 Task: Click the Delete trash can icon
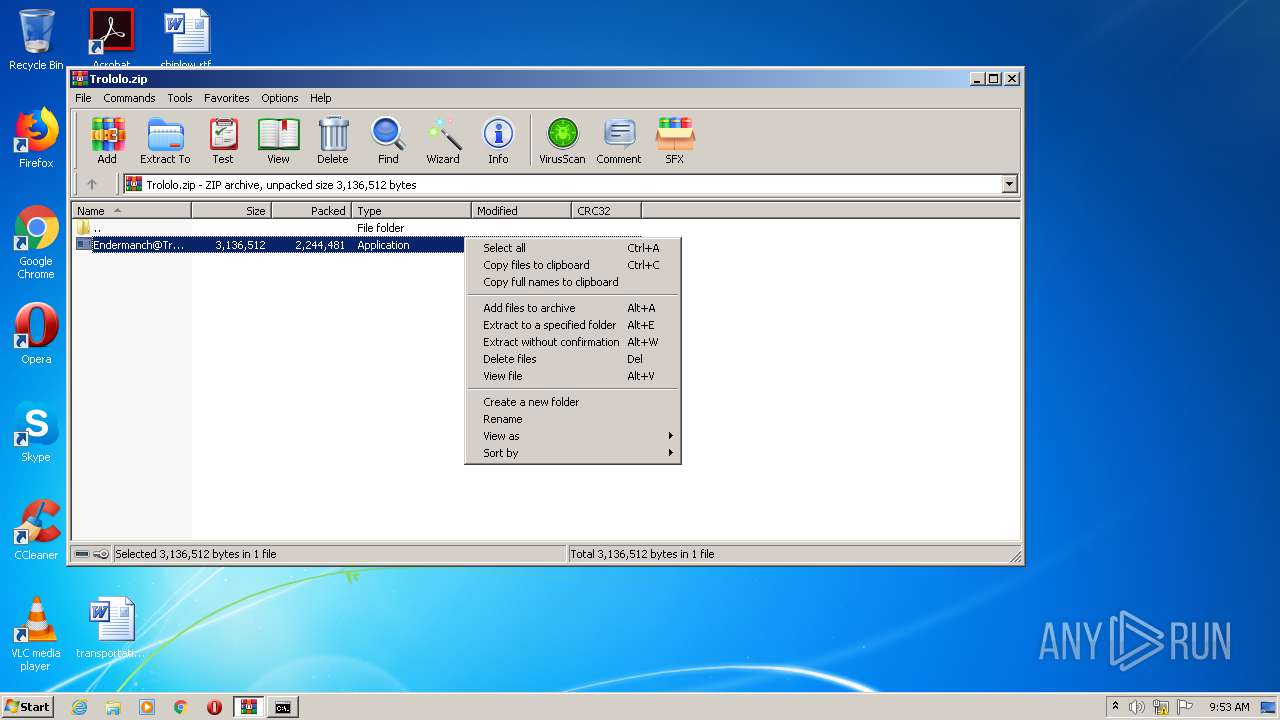(x=333, y=141)
